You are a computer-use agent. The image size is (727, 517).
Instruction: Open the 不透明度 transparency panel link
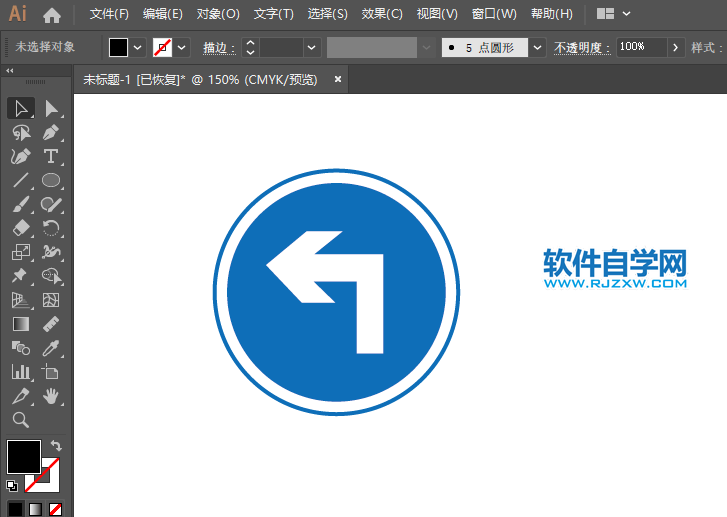point(582,48)
